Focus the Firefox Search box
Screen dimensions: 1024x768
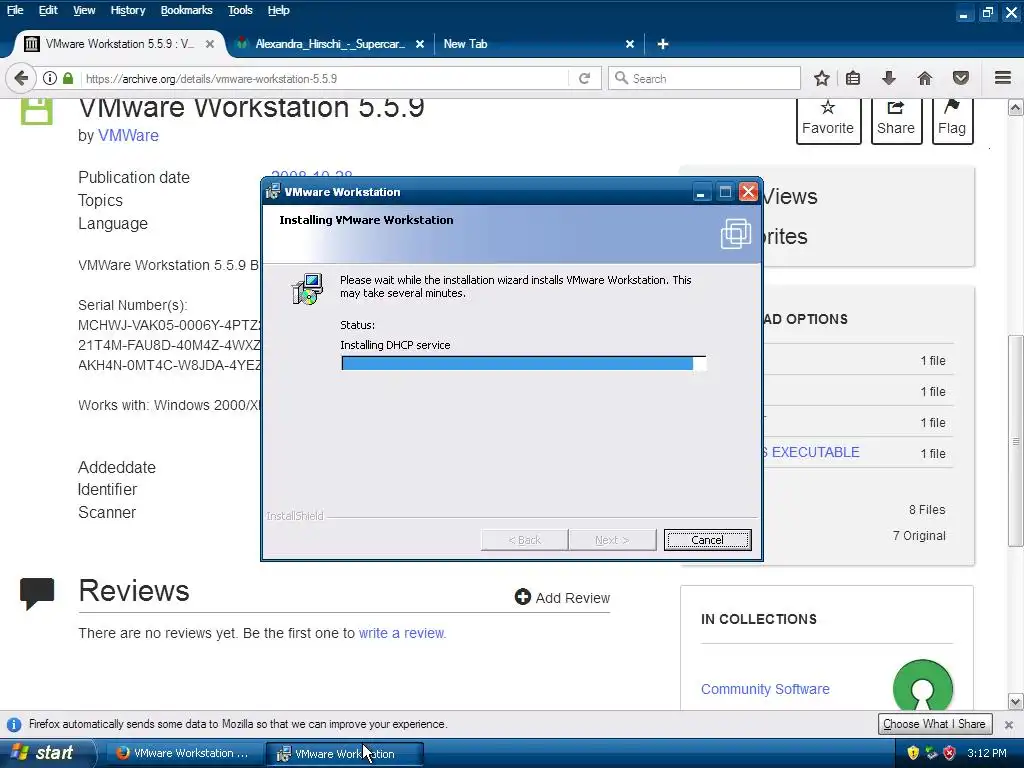704,78
